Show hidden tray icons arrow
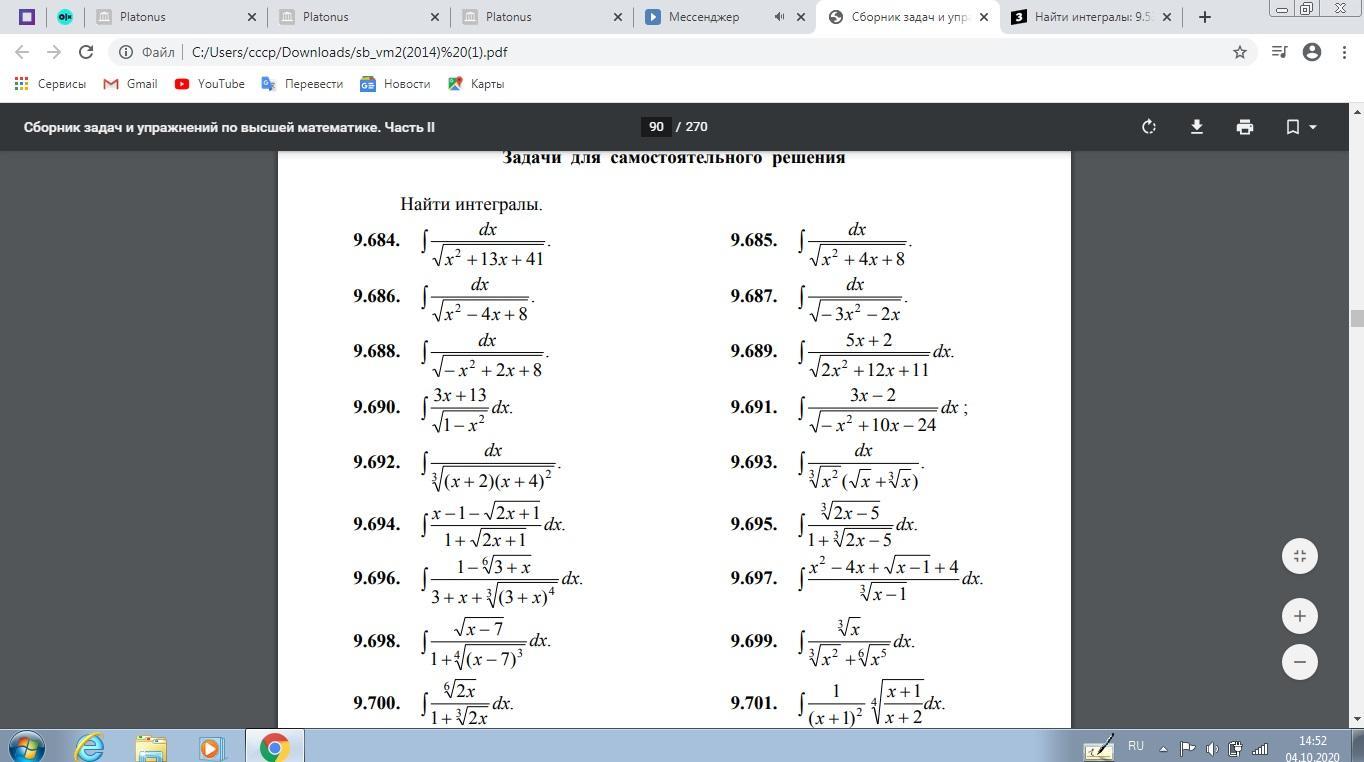This screenshot has width=1364, height=762. tap(1163, 748)
